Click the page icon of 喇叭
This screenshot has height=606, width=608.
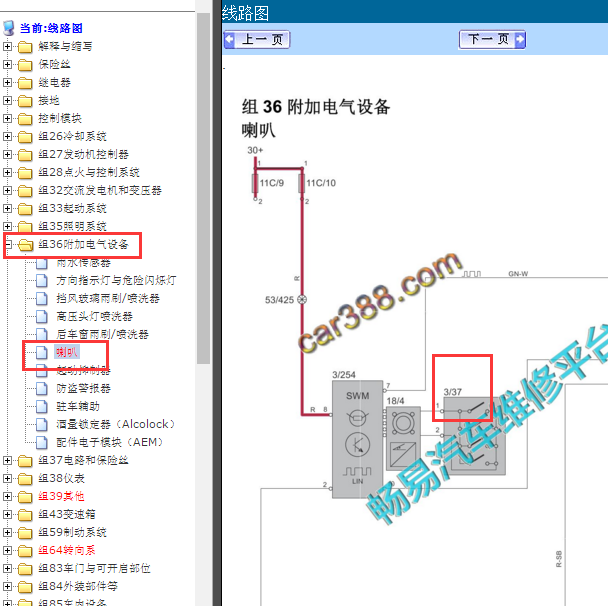pyautogui.click(x=41, y=353)
